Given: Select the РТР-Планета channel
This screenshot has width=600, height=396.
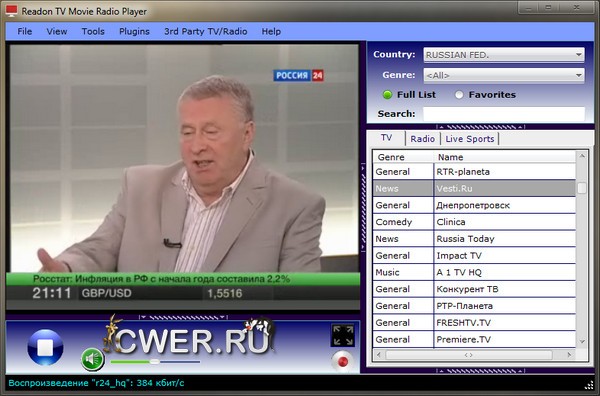Looking at the screenshot, I should pyautogui.click(x=474, y=306).
